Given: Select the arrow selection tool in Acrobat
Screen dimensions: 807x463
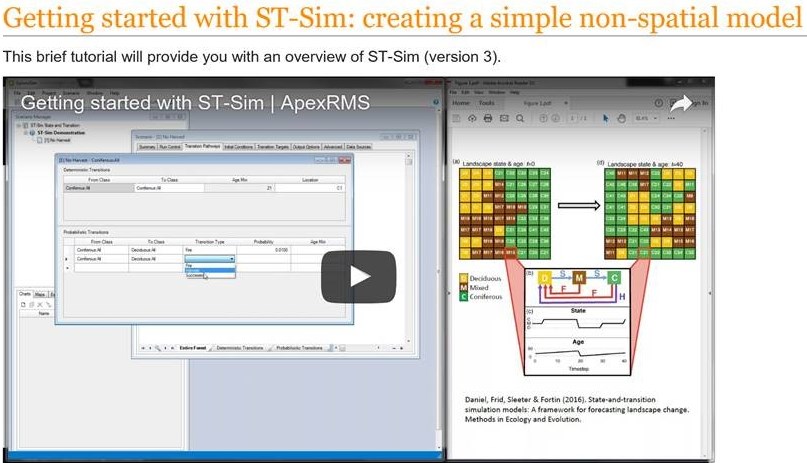Looking at the screenshot, I should [606, 118].
